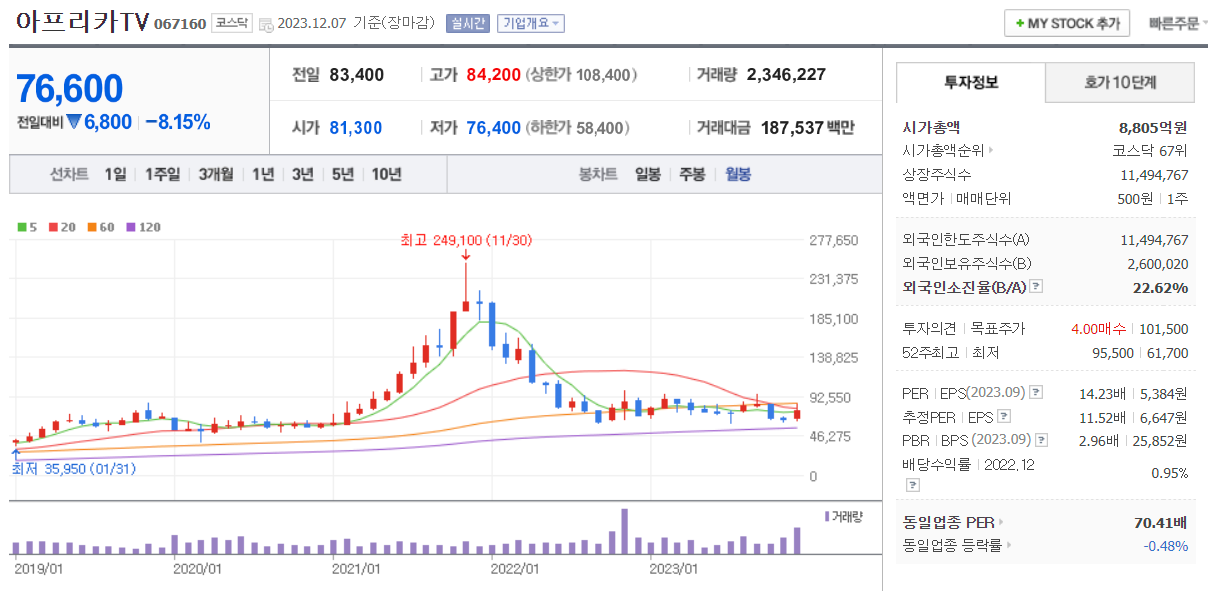Click the 동일업종 PER label
This screenshot has height=591, width=1208.
(x=948, y=522)
